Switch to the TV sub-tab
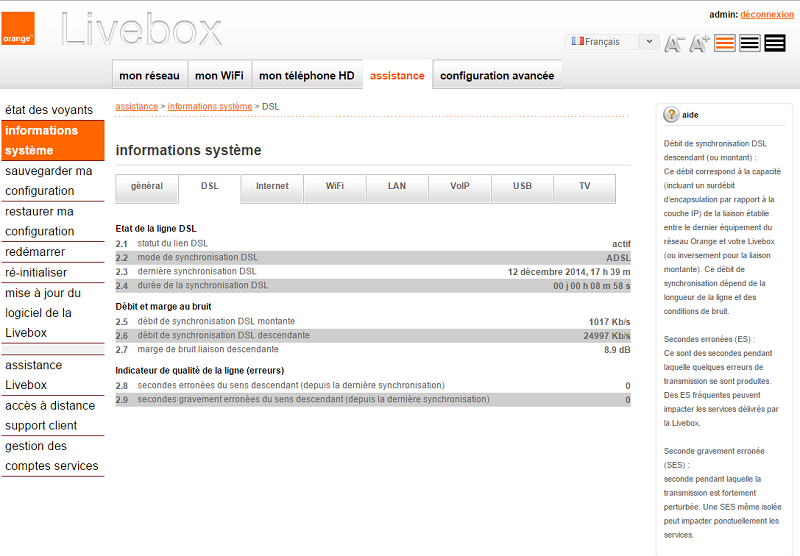Screen dimensions: 800x556 coord(585,188)
